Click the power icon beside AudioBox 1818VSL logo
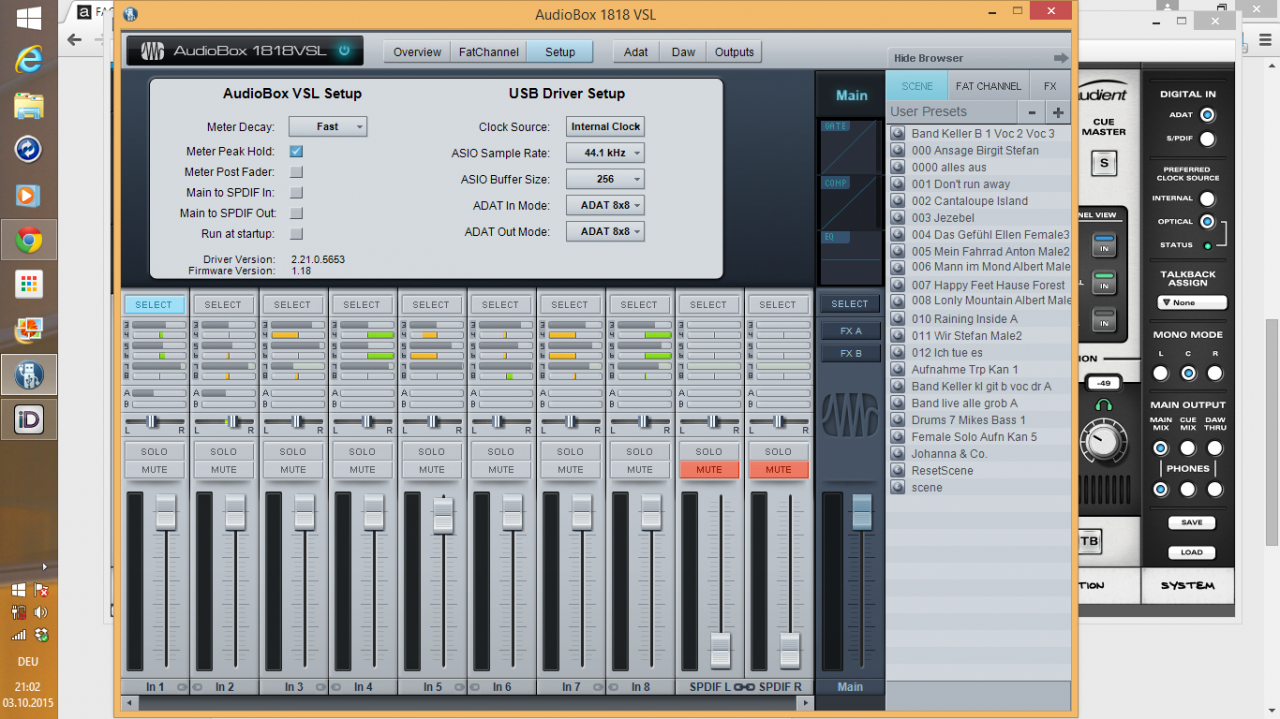Screen dimensions: 1280x719 (344, 50)
